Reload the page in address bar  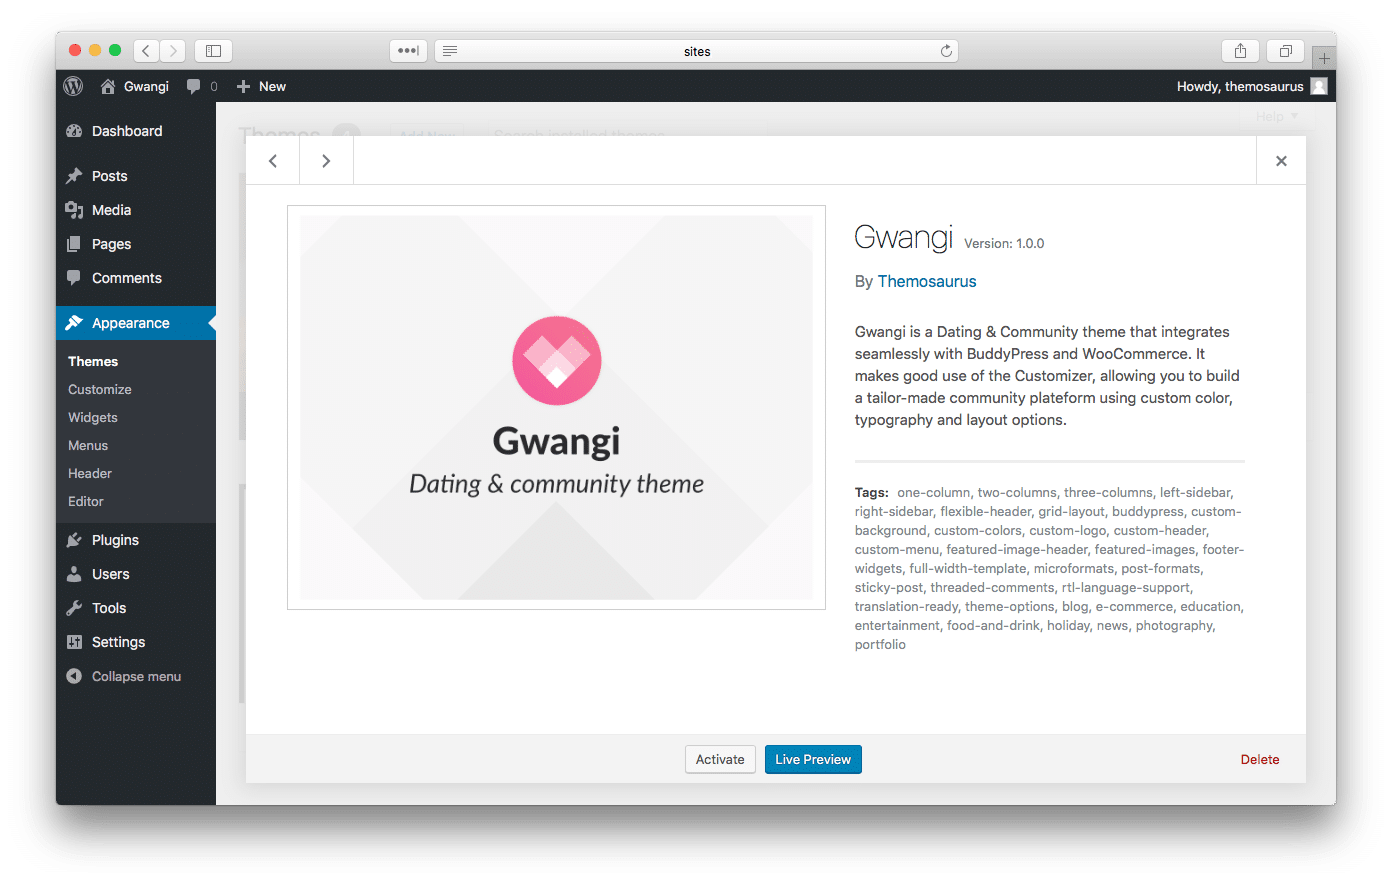pyautogui.click(x=946, y=51)
